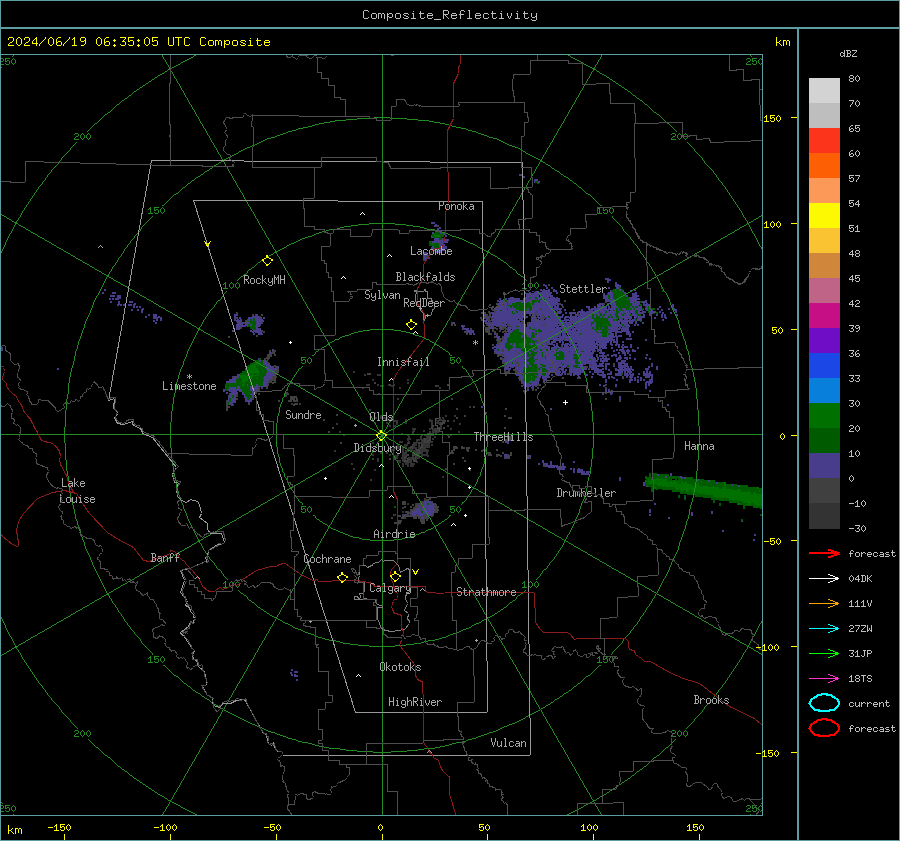Click the dBZ legend heading
The width and height of the screenshot is (900, 841).
[848, 54]
